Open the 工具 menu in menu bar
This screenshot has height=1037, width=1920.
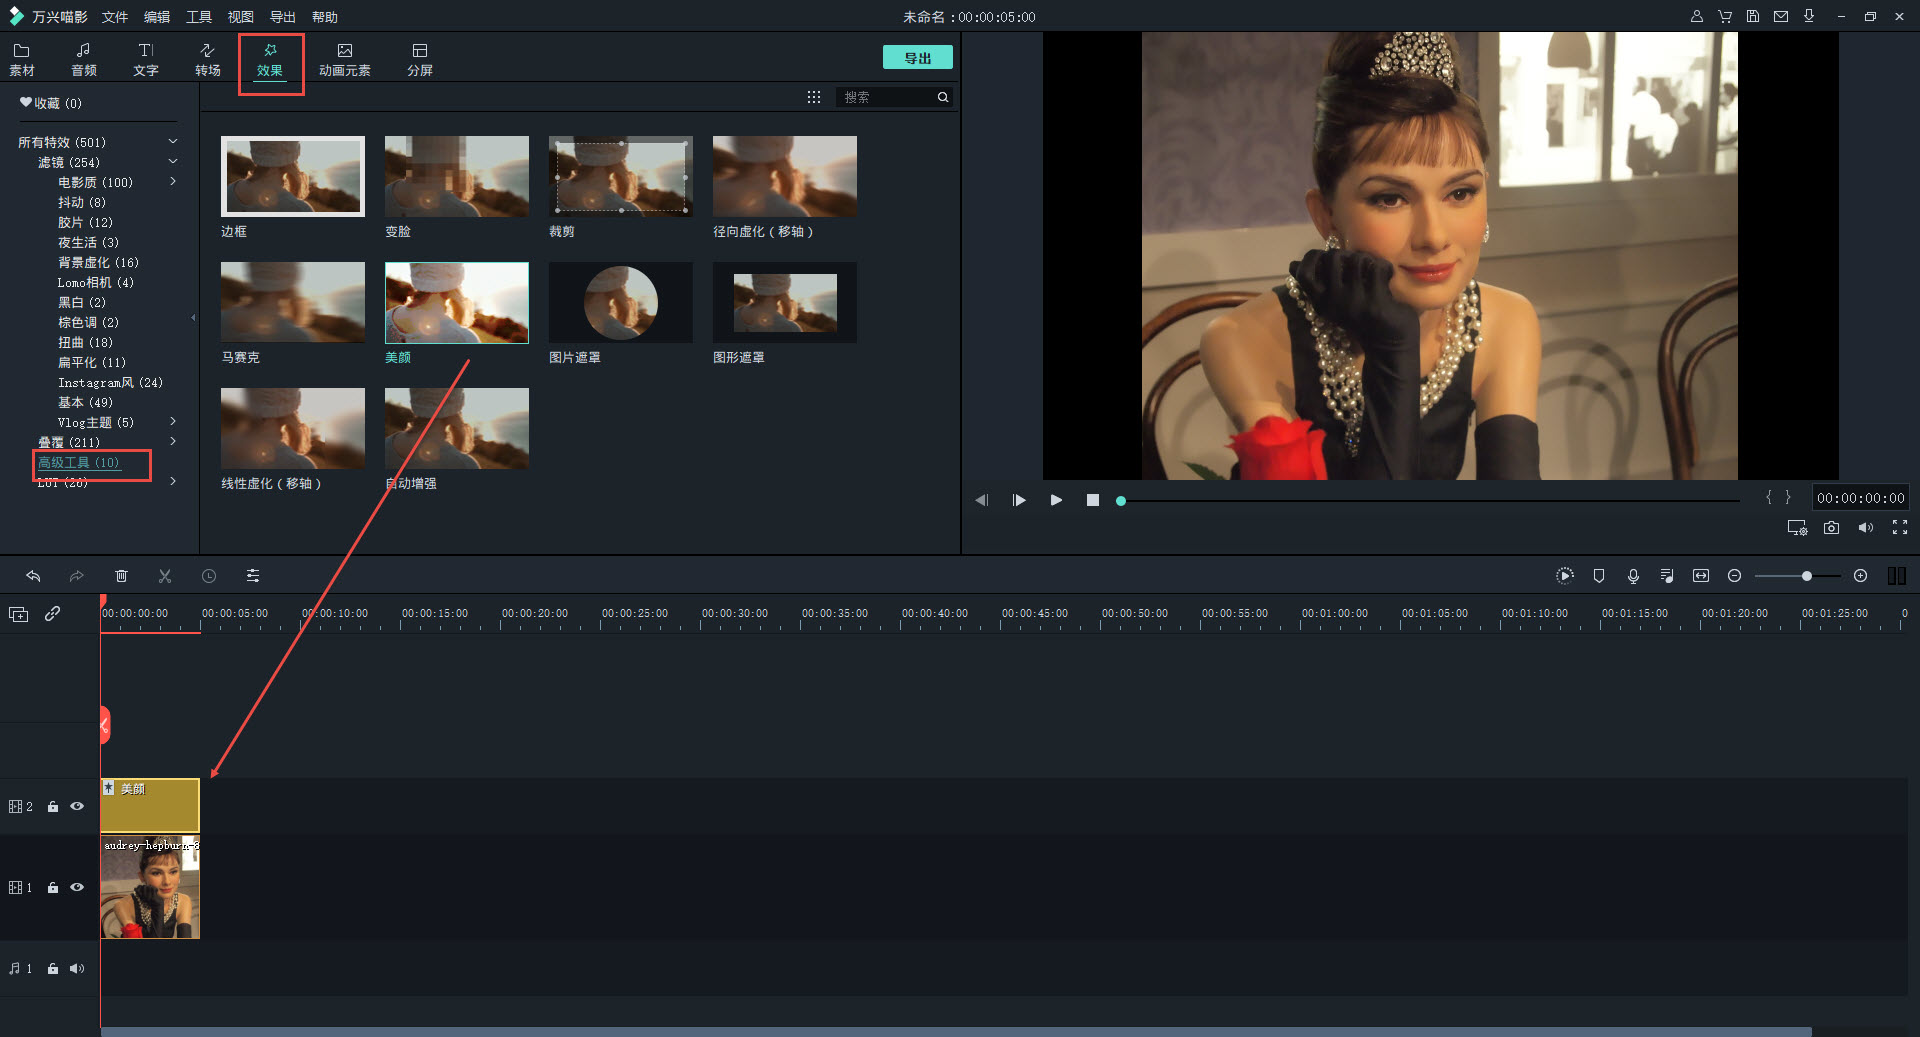[x=199, y=17]
